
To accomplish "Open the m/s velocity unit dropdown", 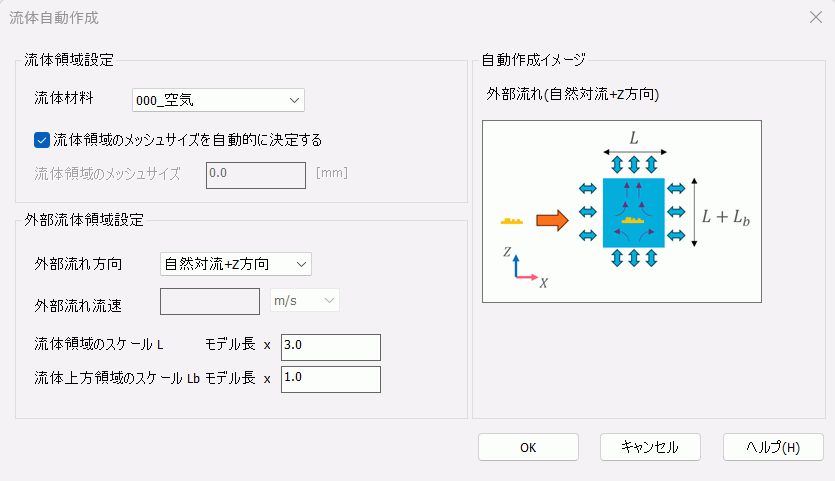I will pyautogui.click(x=305, y=300).
